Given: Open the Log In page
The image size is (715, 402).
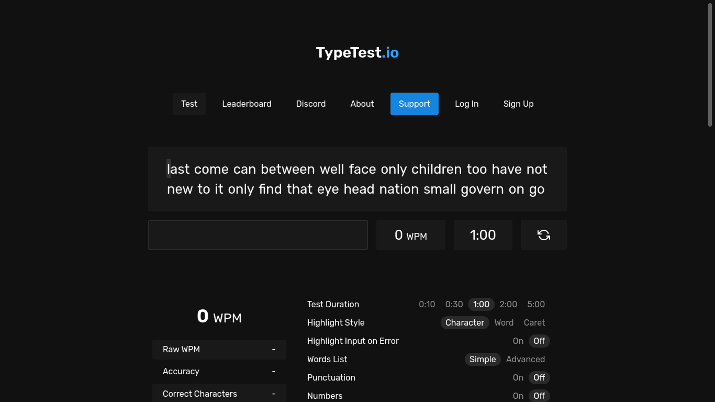Looking at the screenshot, I should point(466,104).
